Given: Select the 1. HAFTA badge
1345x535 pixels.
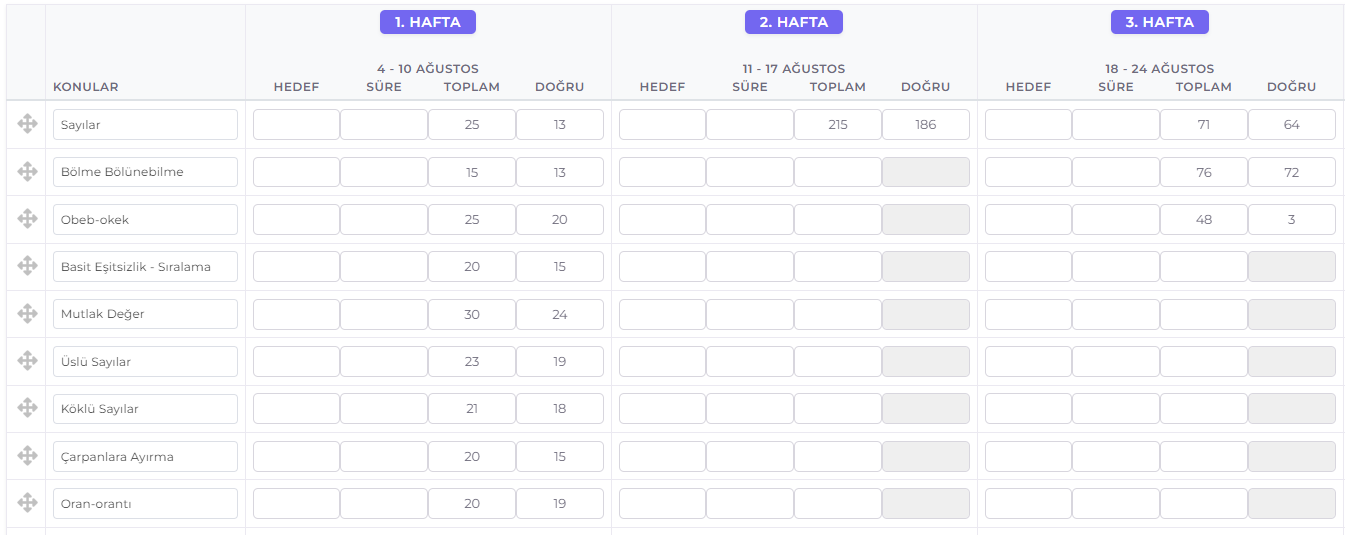Looking at the screenshot, I should click(427, 22).
